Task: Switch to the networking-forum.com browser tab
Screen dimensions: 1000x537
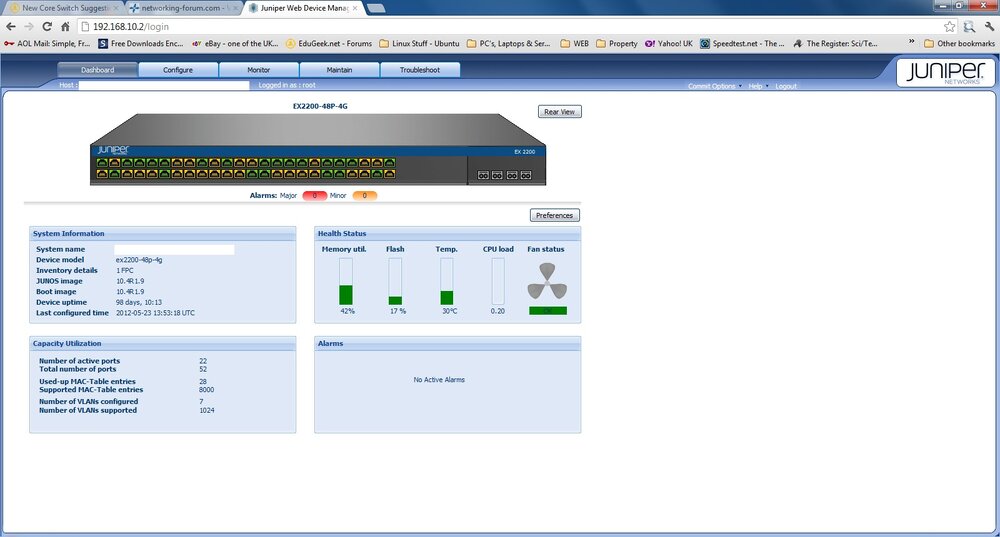Action: [182, 8]
